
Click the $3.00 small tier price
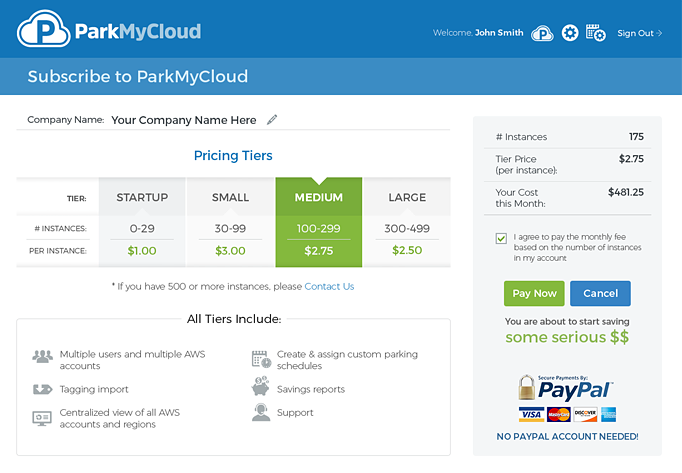click(x=230, y=251)
